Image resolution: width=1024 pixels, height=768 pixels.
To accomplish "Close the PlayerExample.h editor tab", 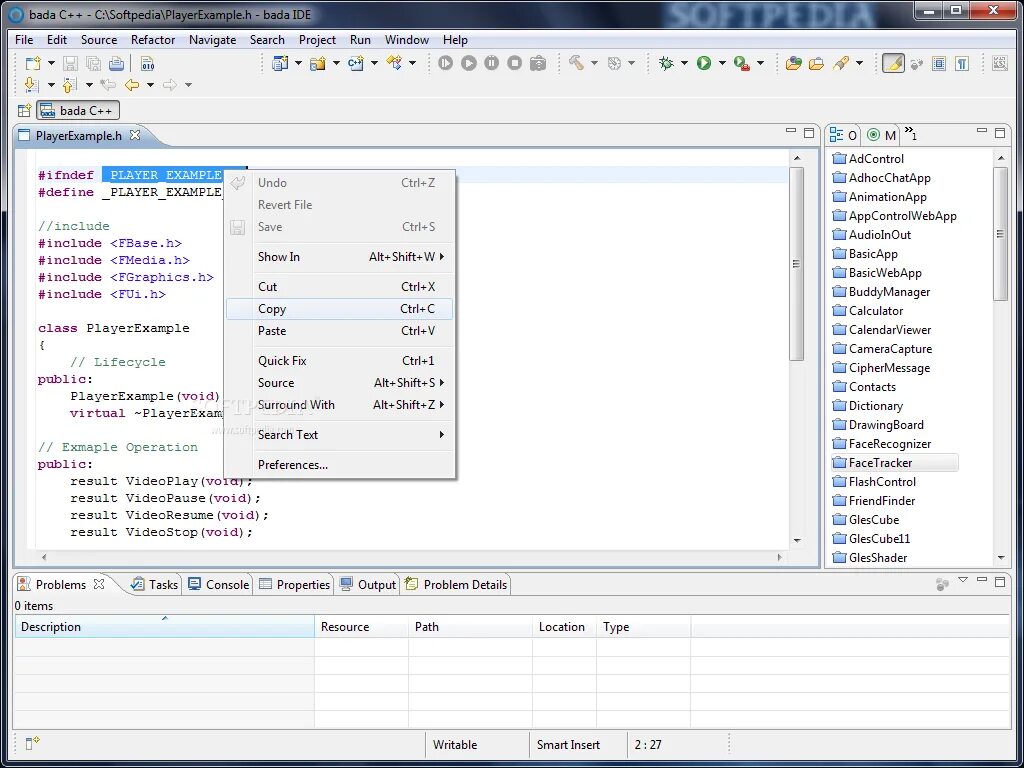I will [x=135, y=135].
